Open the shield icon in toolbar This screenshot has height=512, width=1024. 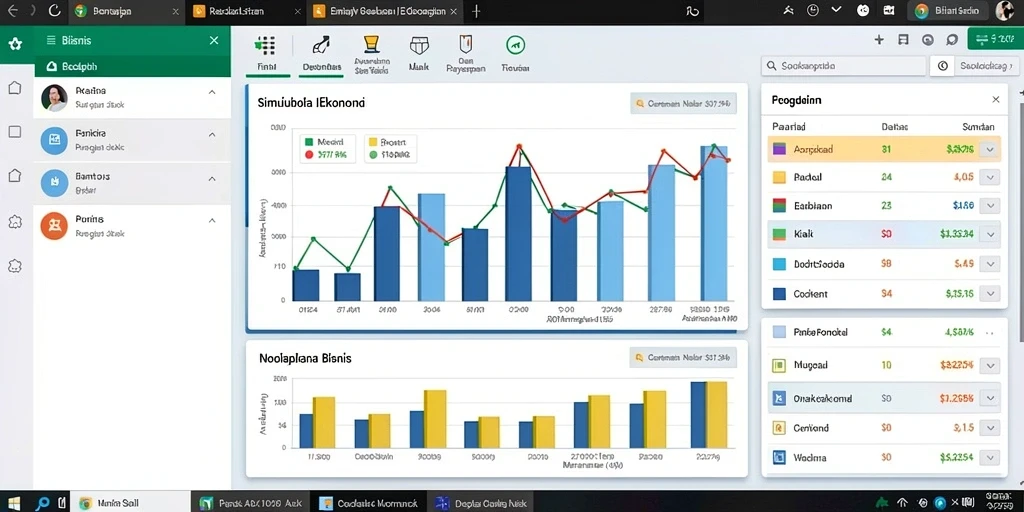click(466, 44)
